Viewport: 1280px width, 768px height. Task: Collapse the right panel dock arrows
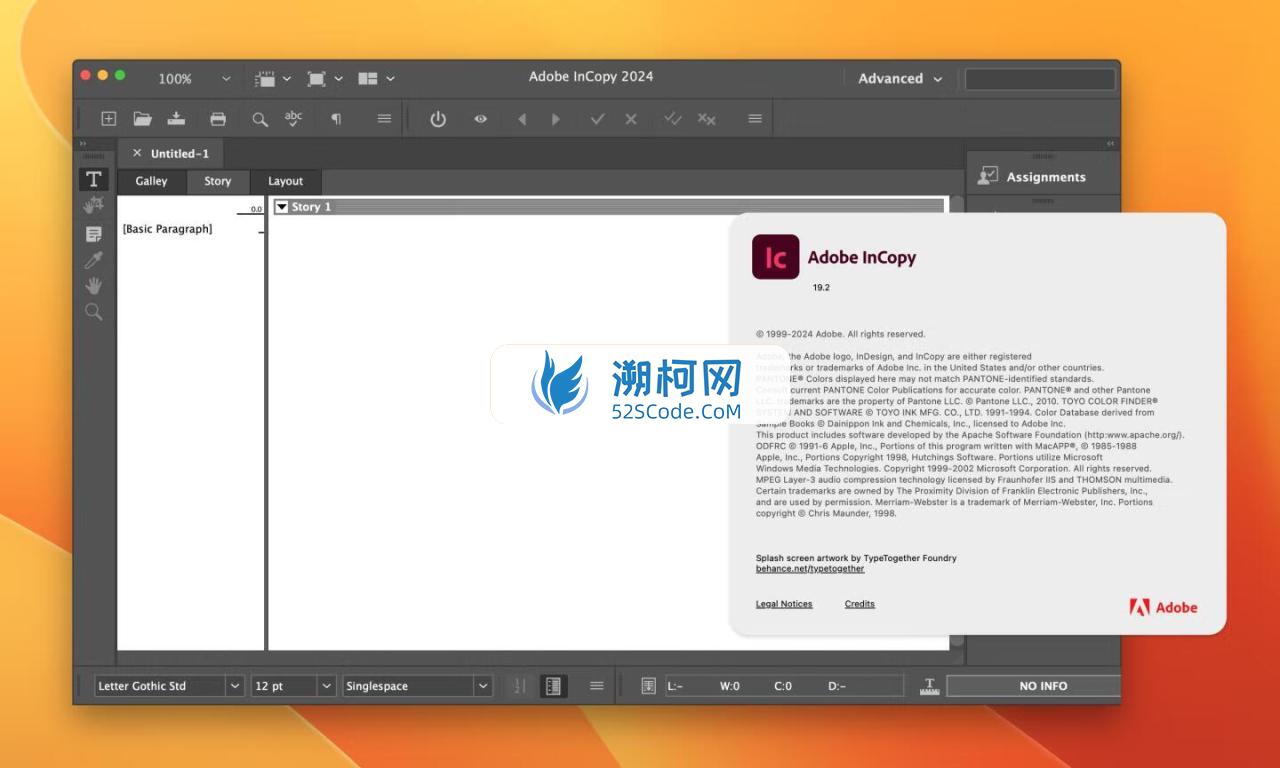coord(1110,144)
